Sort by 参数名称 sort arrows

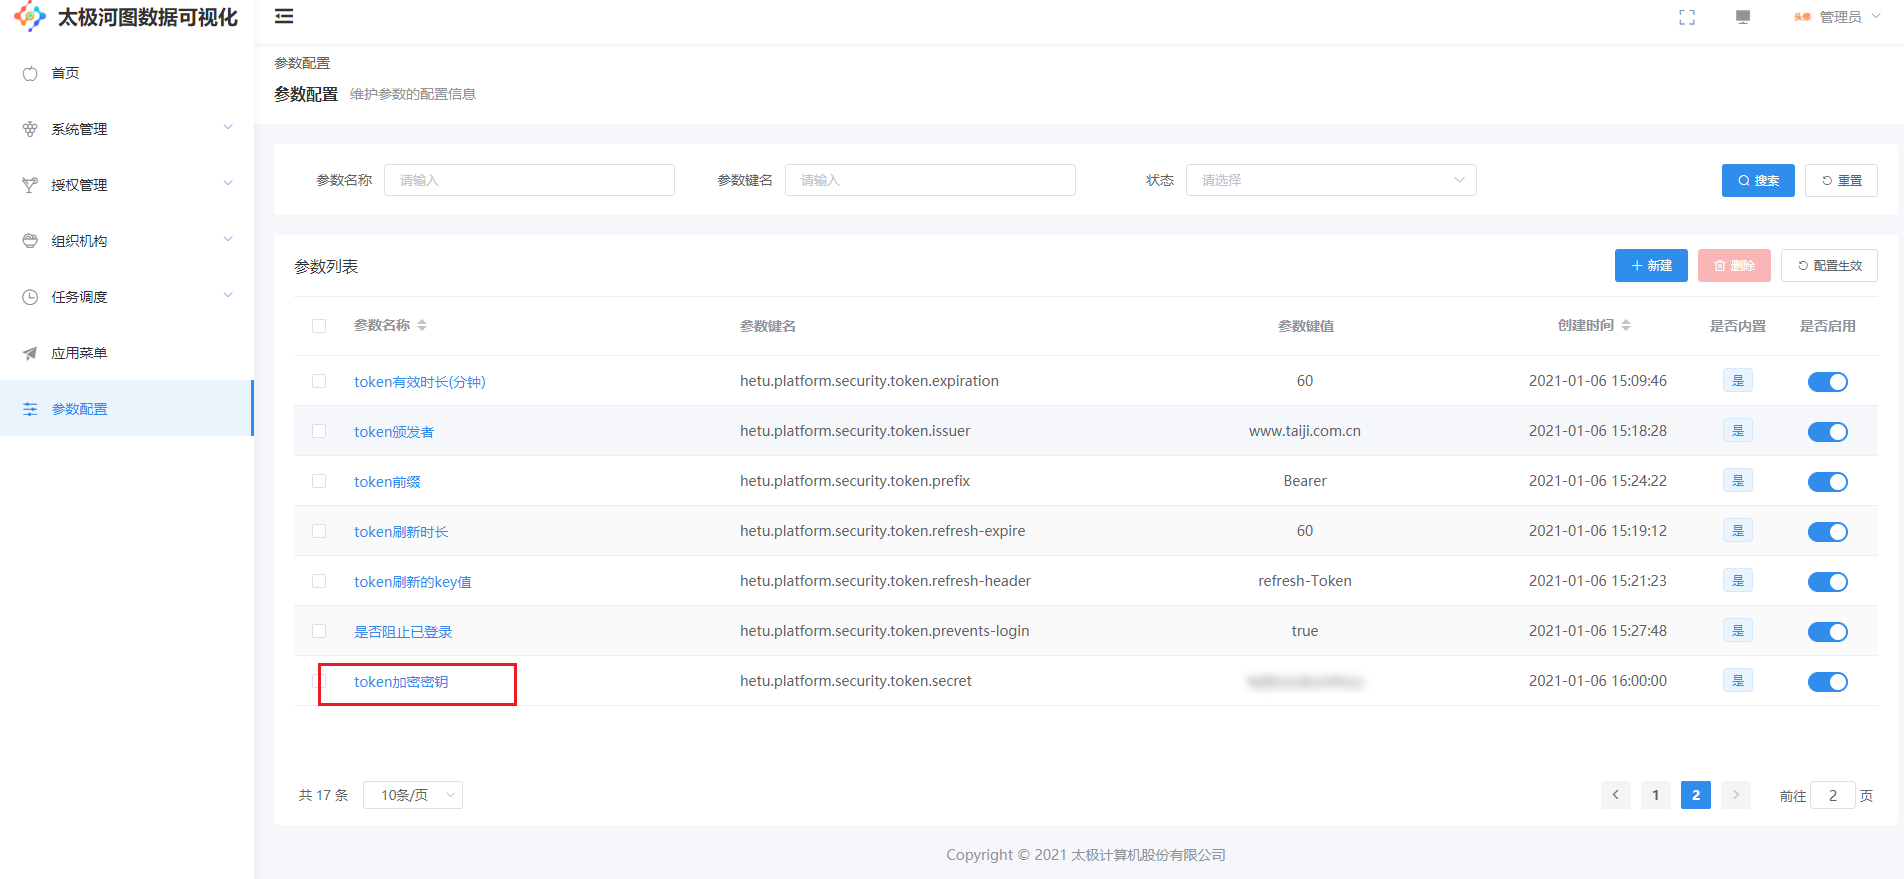(422, 325)
